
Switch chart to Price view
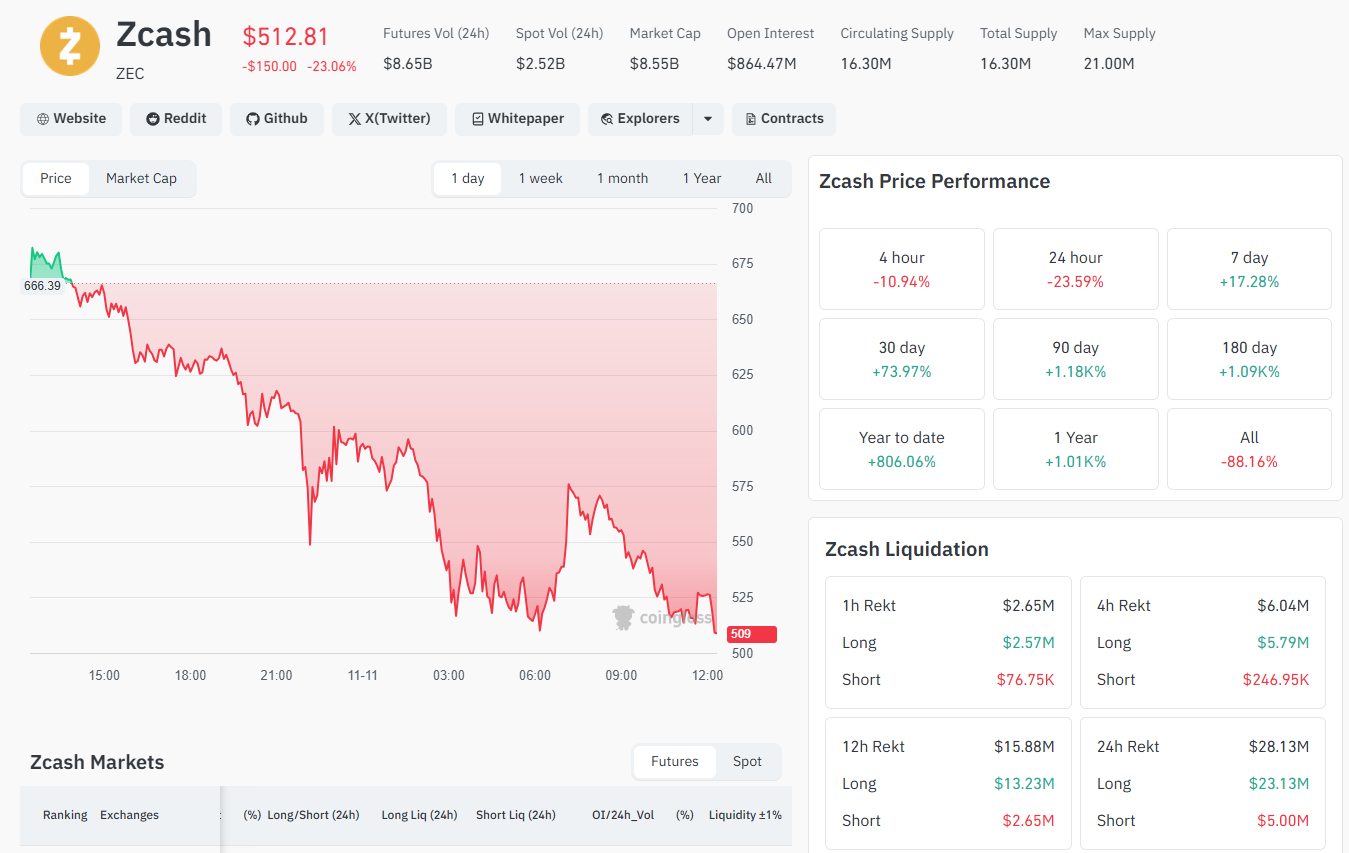[x=56, y=179]
